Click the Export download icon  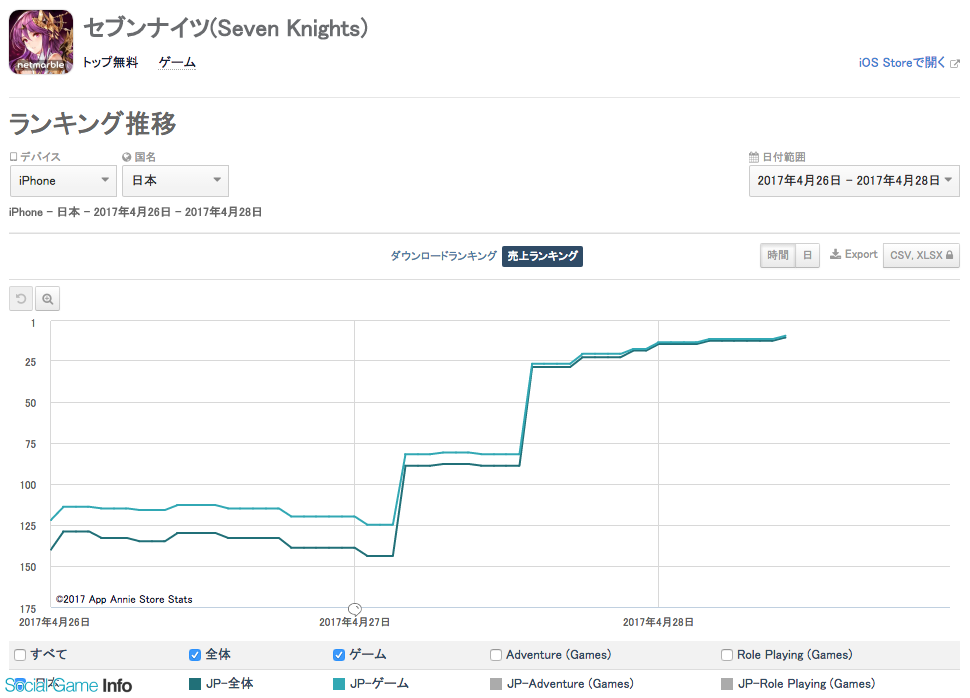(x=835, y=254)
